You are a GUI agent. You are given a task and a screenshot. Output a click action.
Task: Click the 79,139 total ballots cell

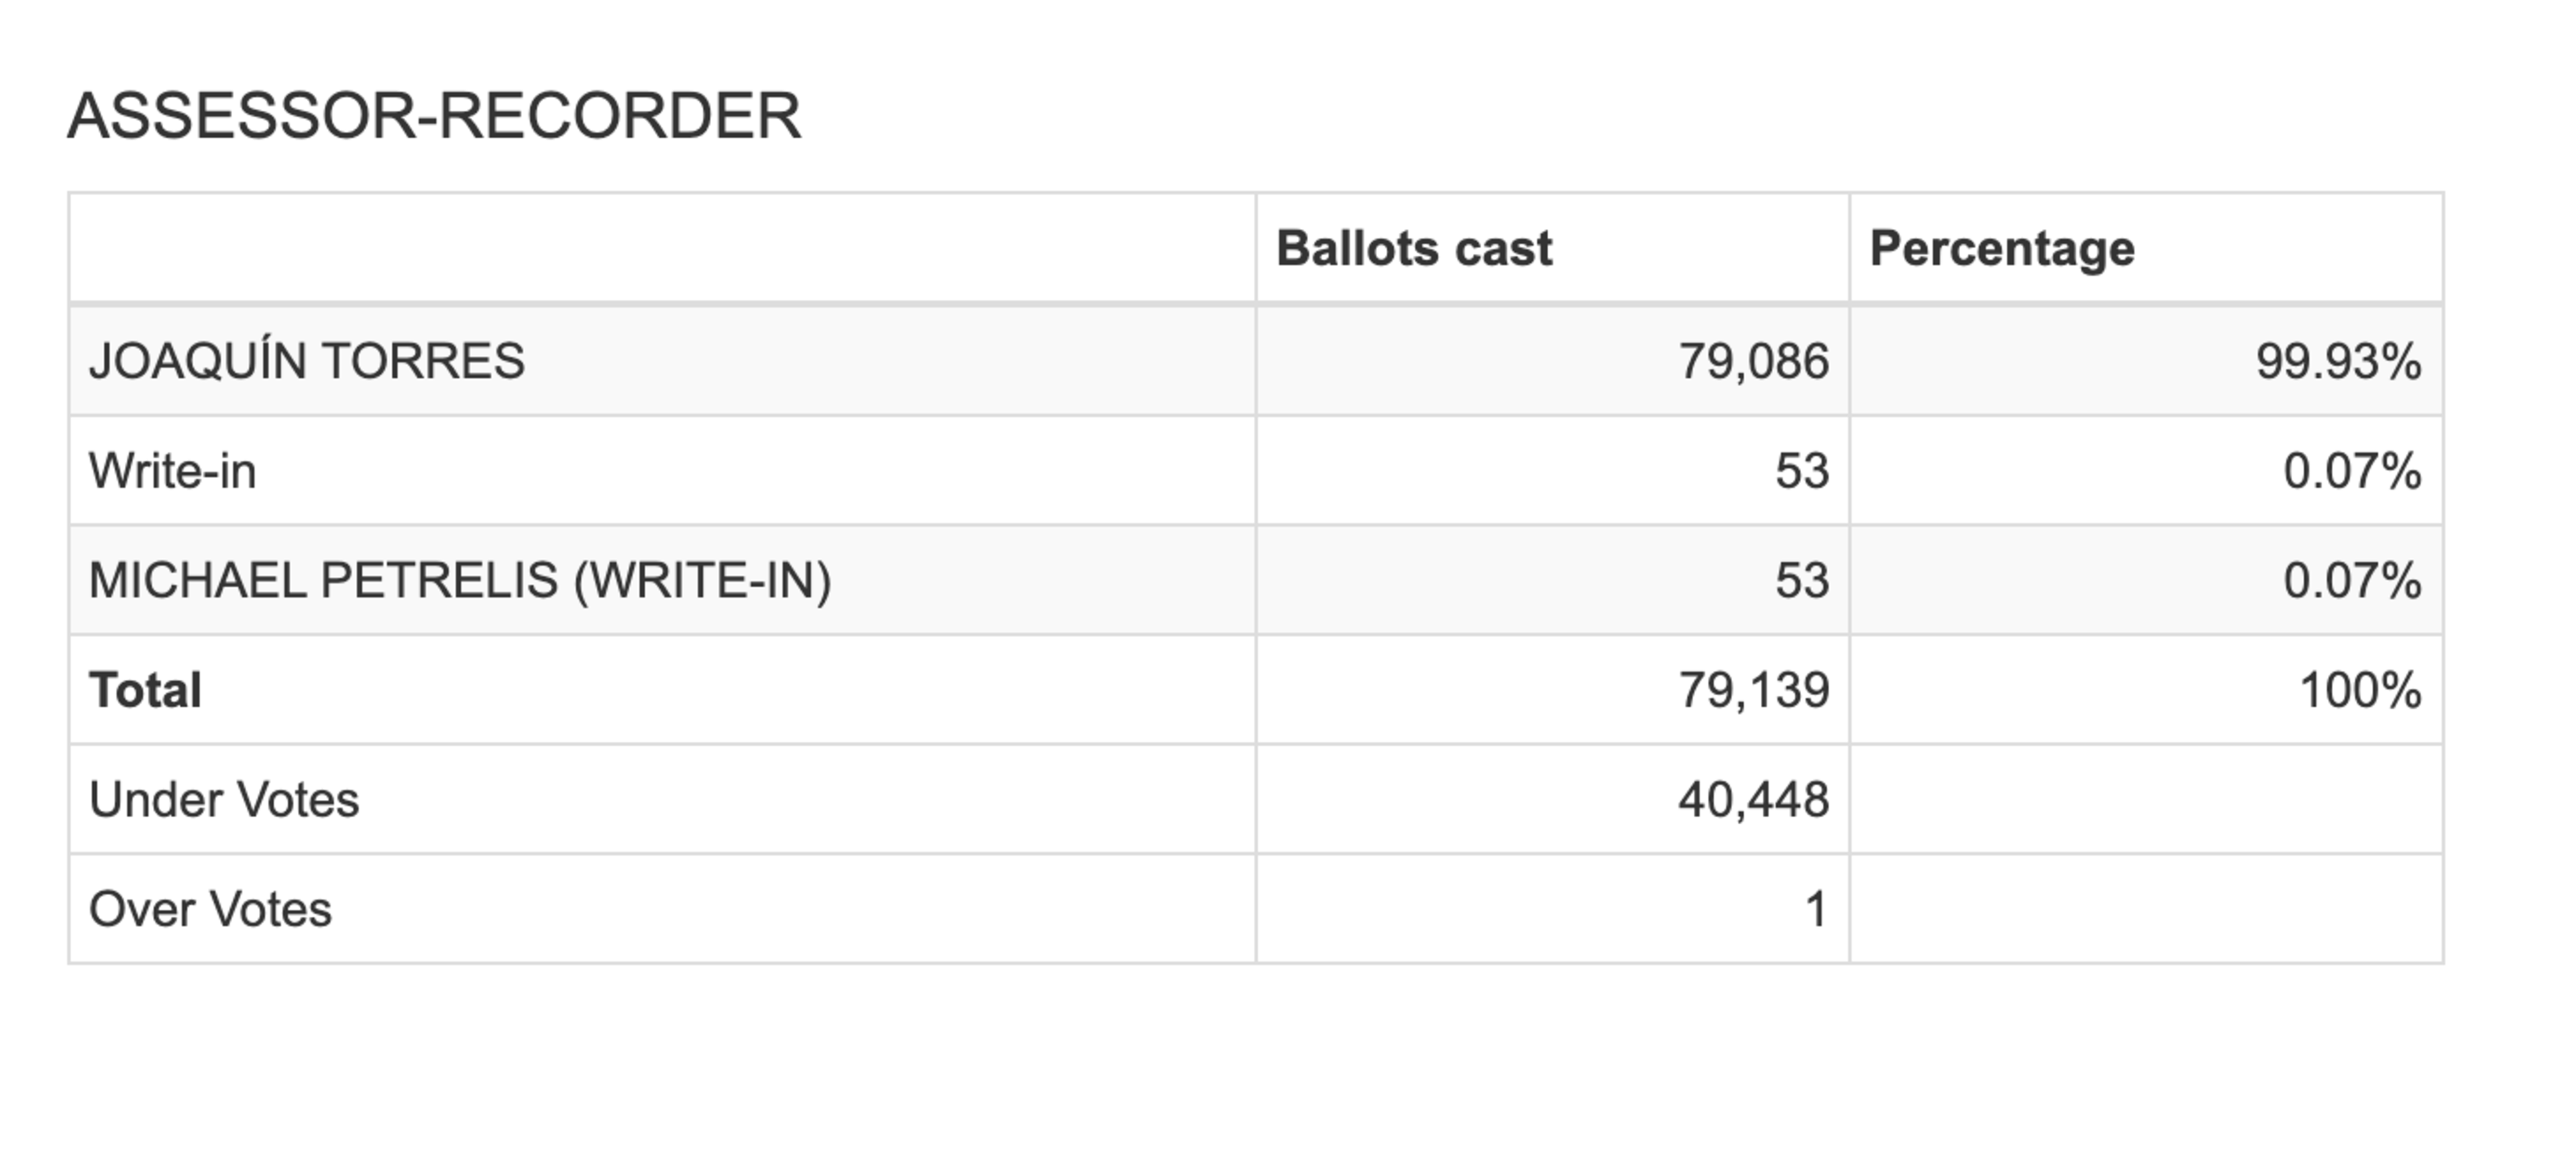point(1753,690)
